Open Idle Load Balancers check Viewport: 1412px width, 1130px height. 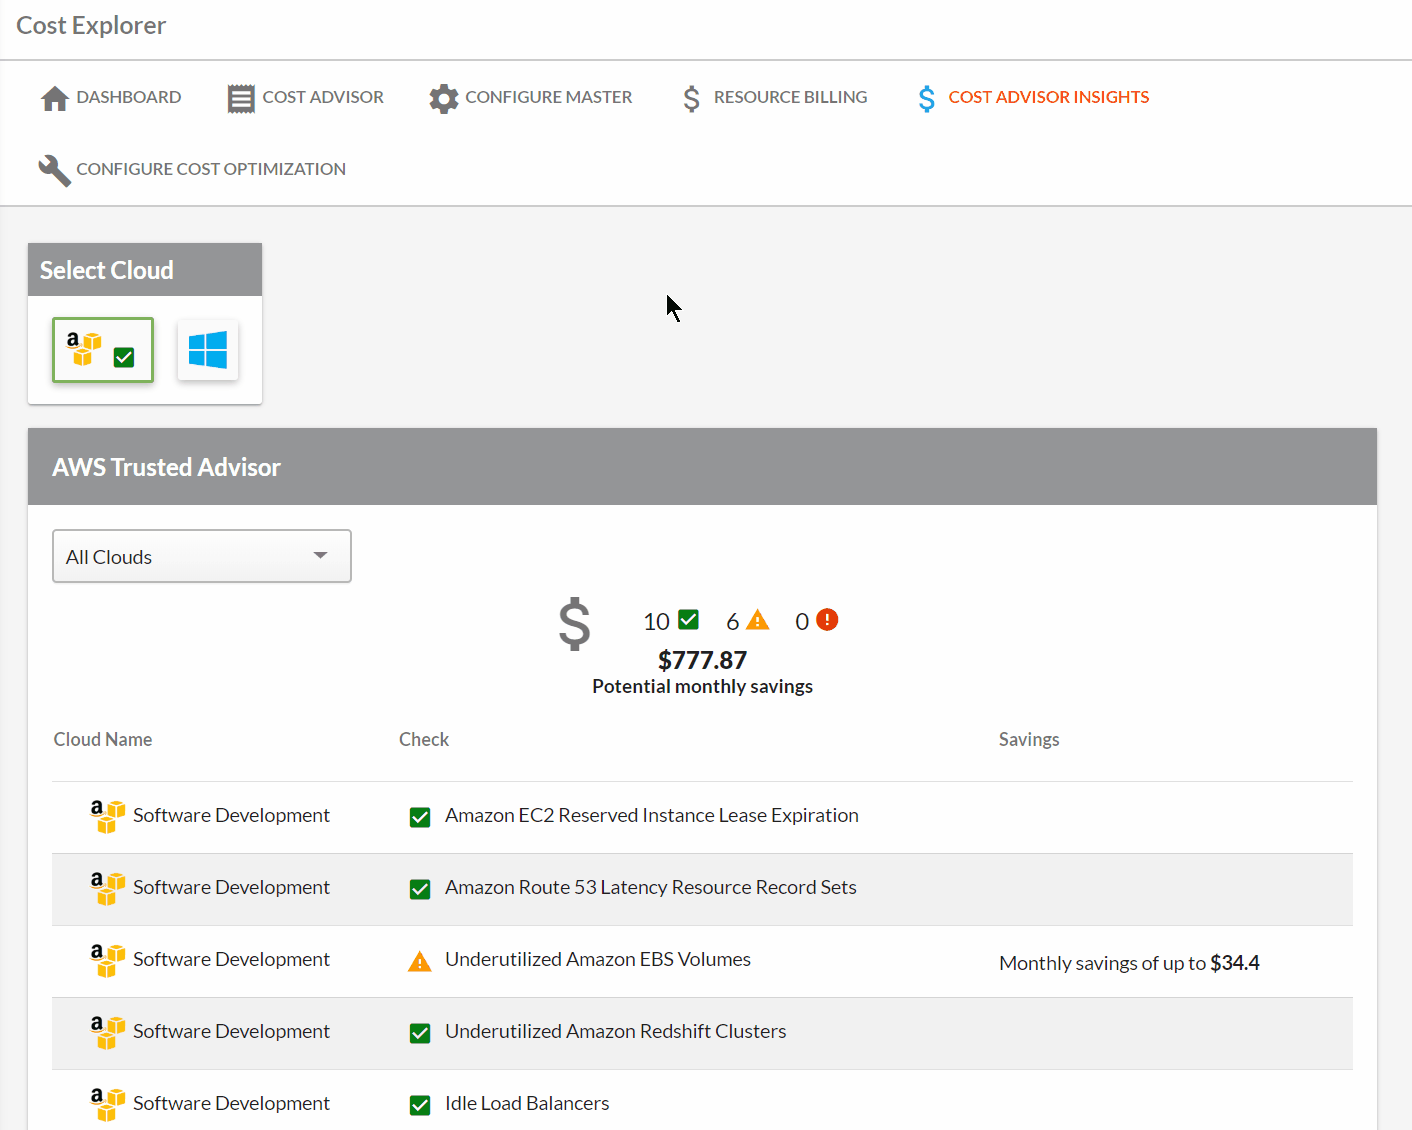pyautogui.click(x=527, y=1104)
